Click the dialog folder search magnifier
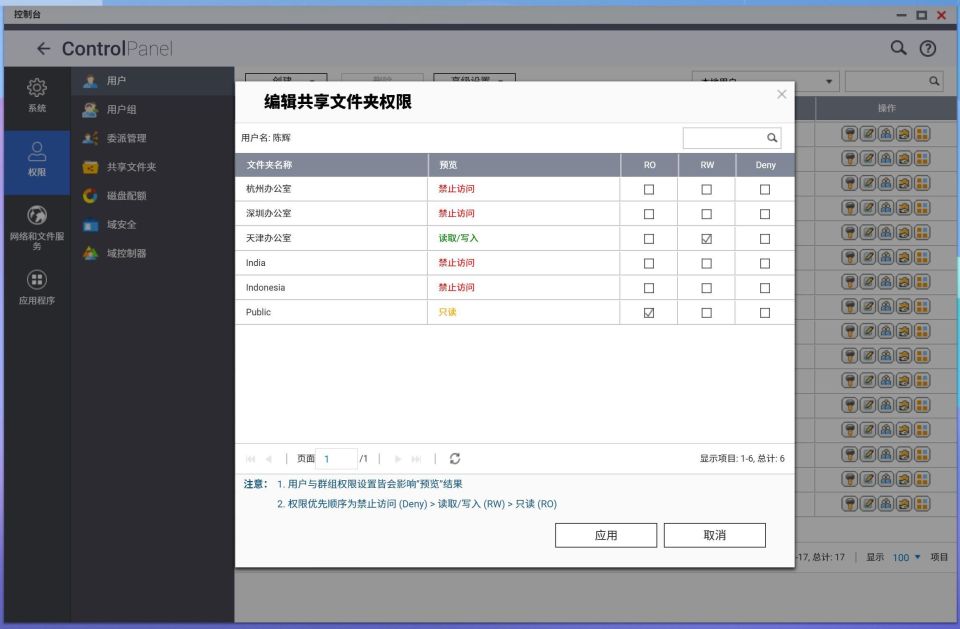Screen dimensions: 960x629 click(772, 138)
